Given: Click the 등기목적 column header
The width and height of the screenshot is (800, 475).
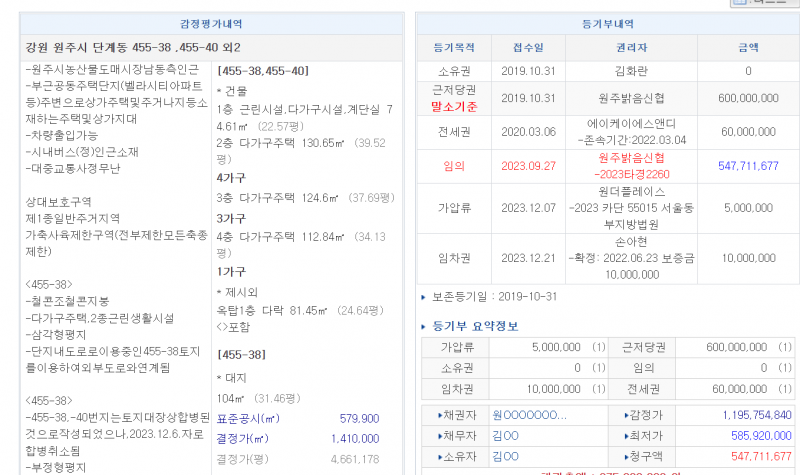Looking at the screenshot, I should (x=452, y=47).
